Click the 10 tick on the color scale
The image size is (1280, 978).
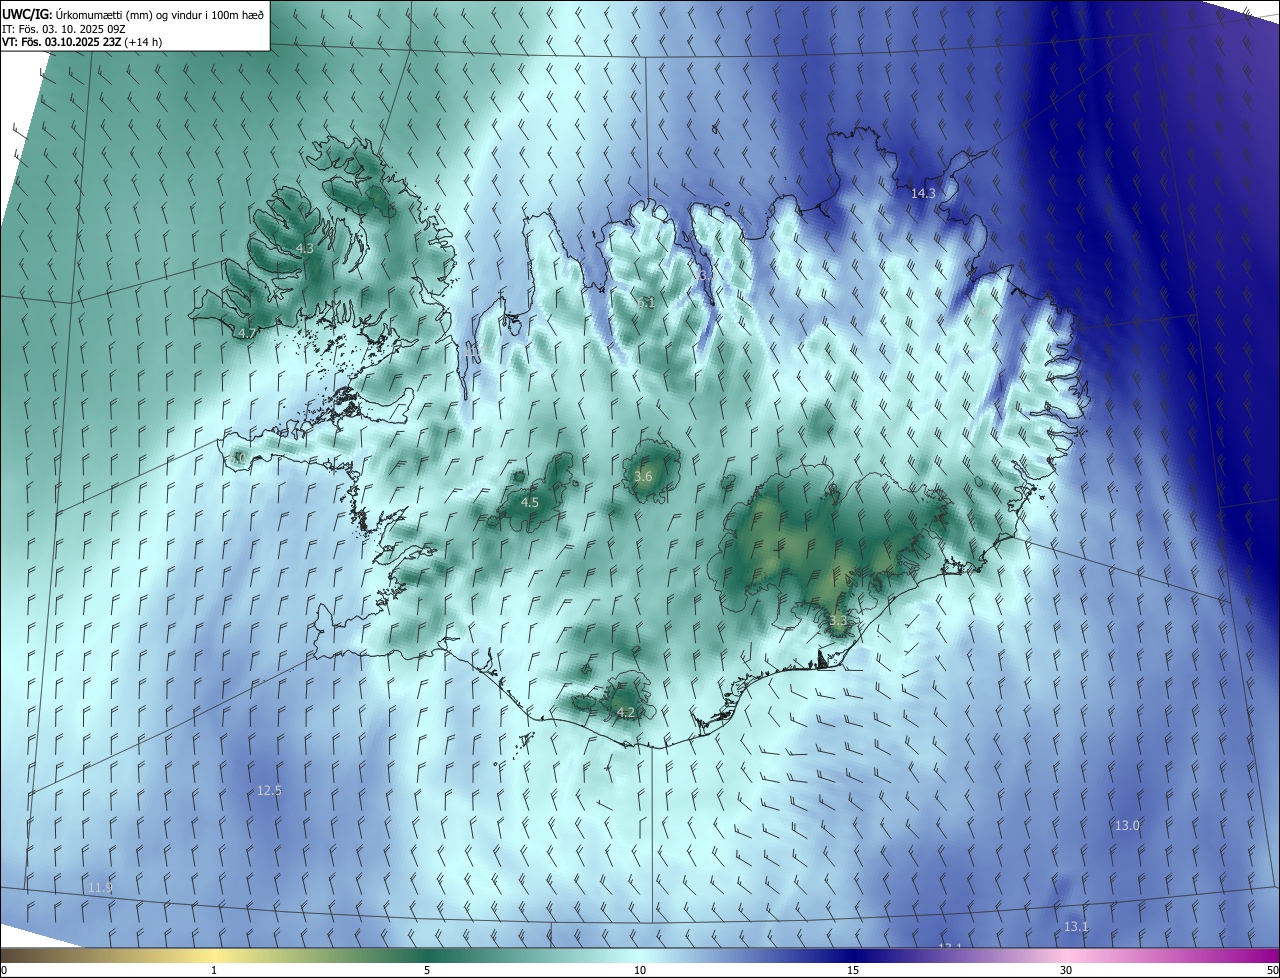coord(640,970)
